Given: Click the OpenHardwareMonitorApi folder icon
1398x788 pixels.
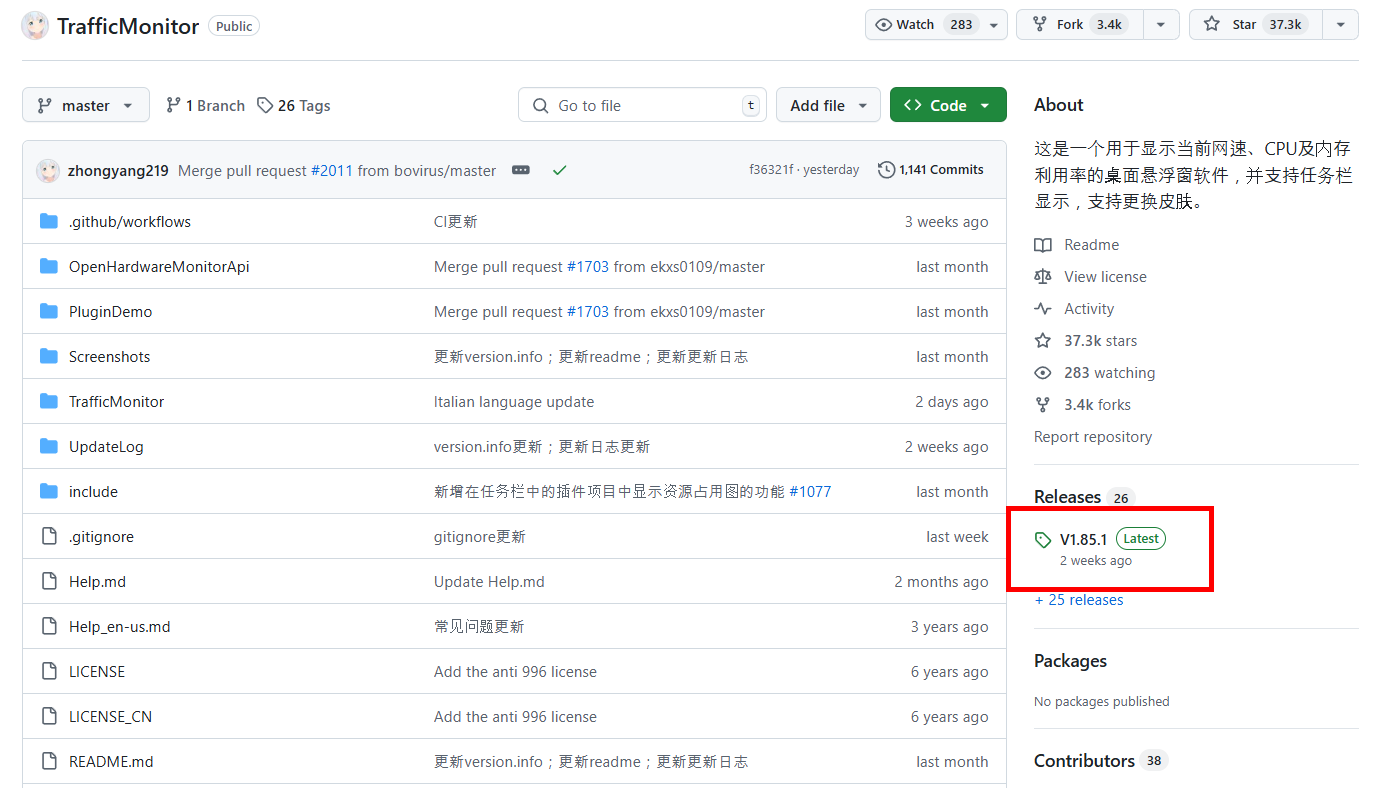Looking at the screenshot, I should (49, 266).
